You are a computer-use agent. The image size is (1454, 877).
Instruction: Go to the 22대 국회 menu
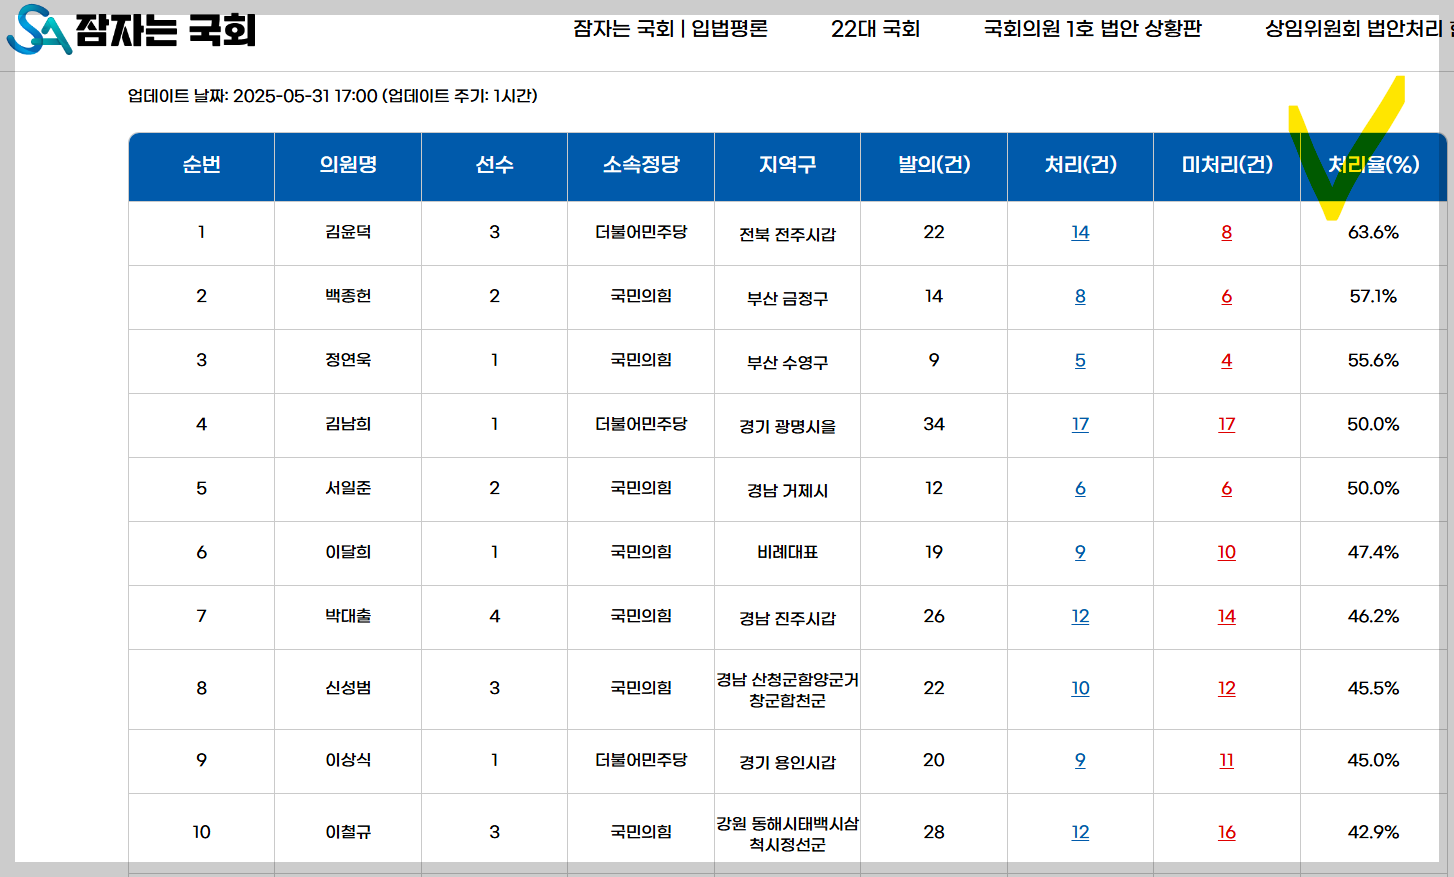[875, 29]
